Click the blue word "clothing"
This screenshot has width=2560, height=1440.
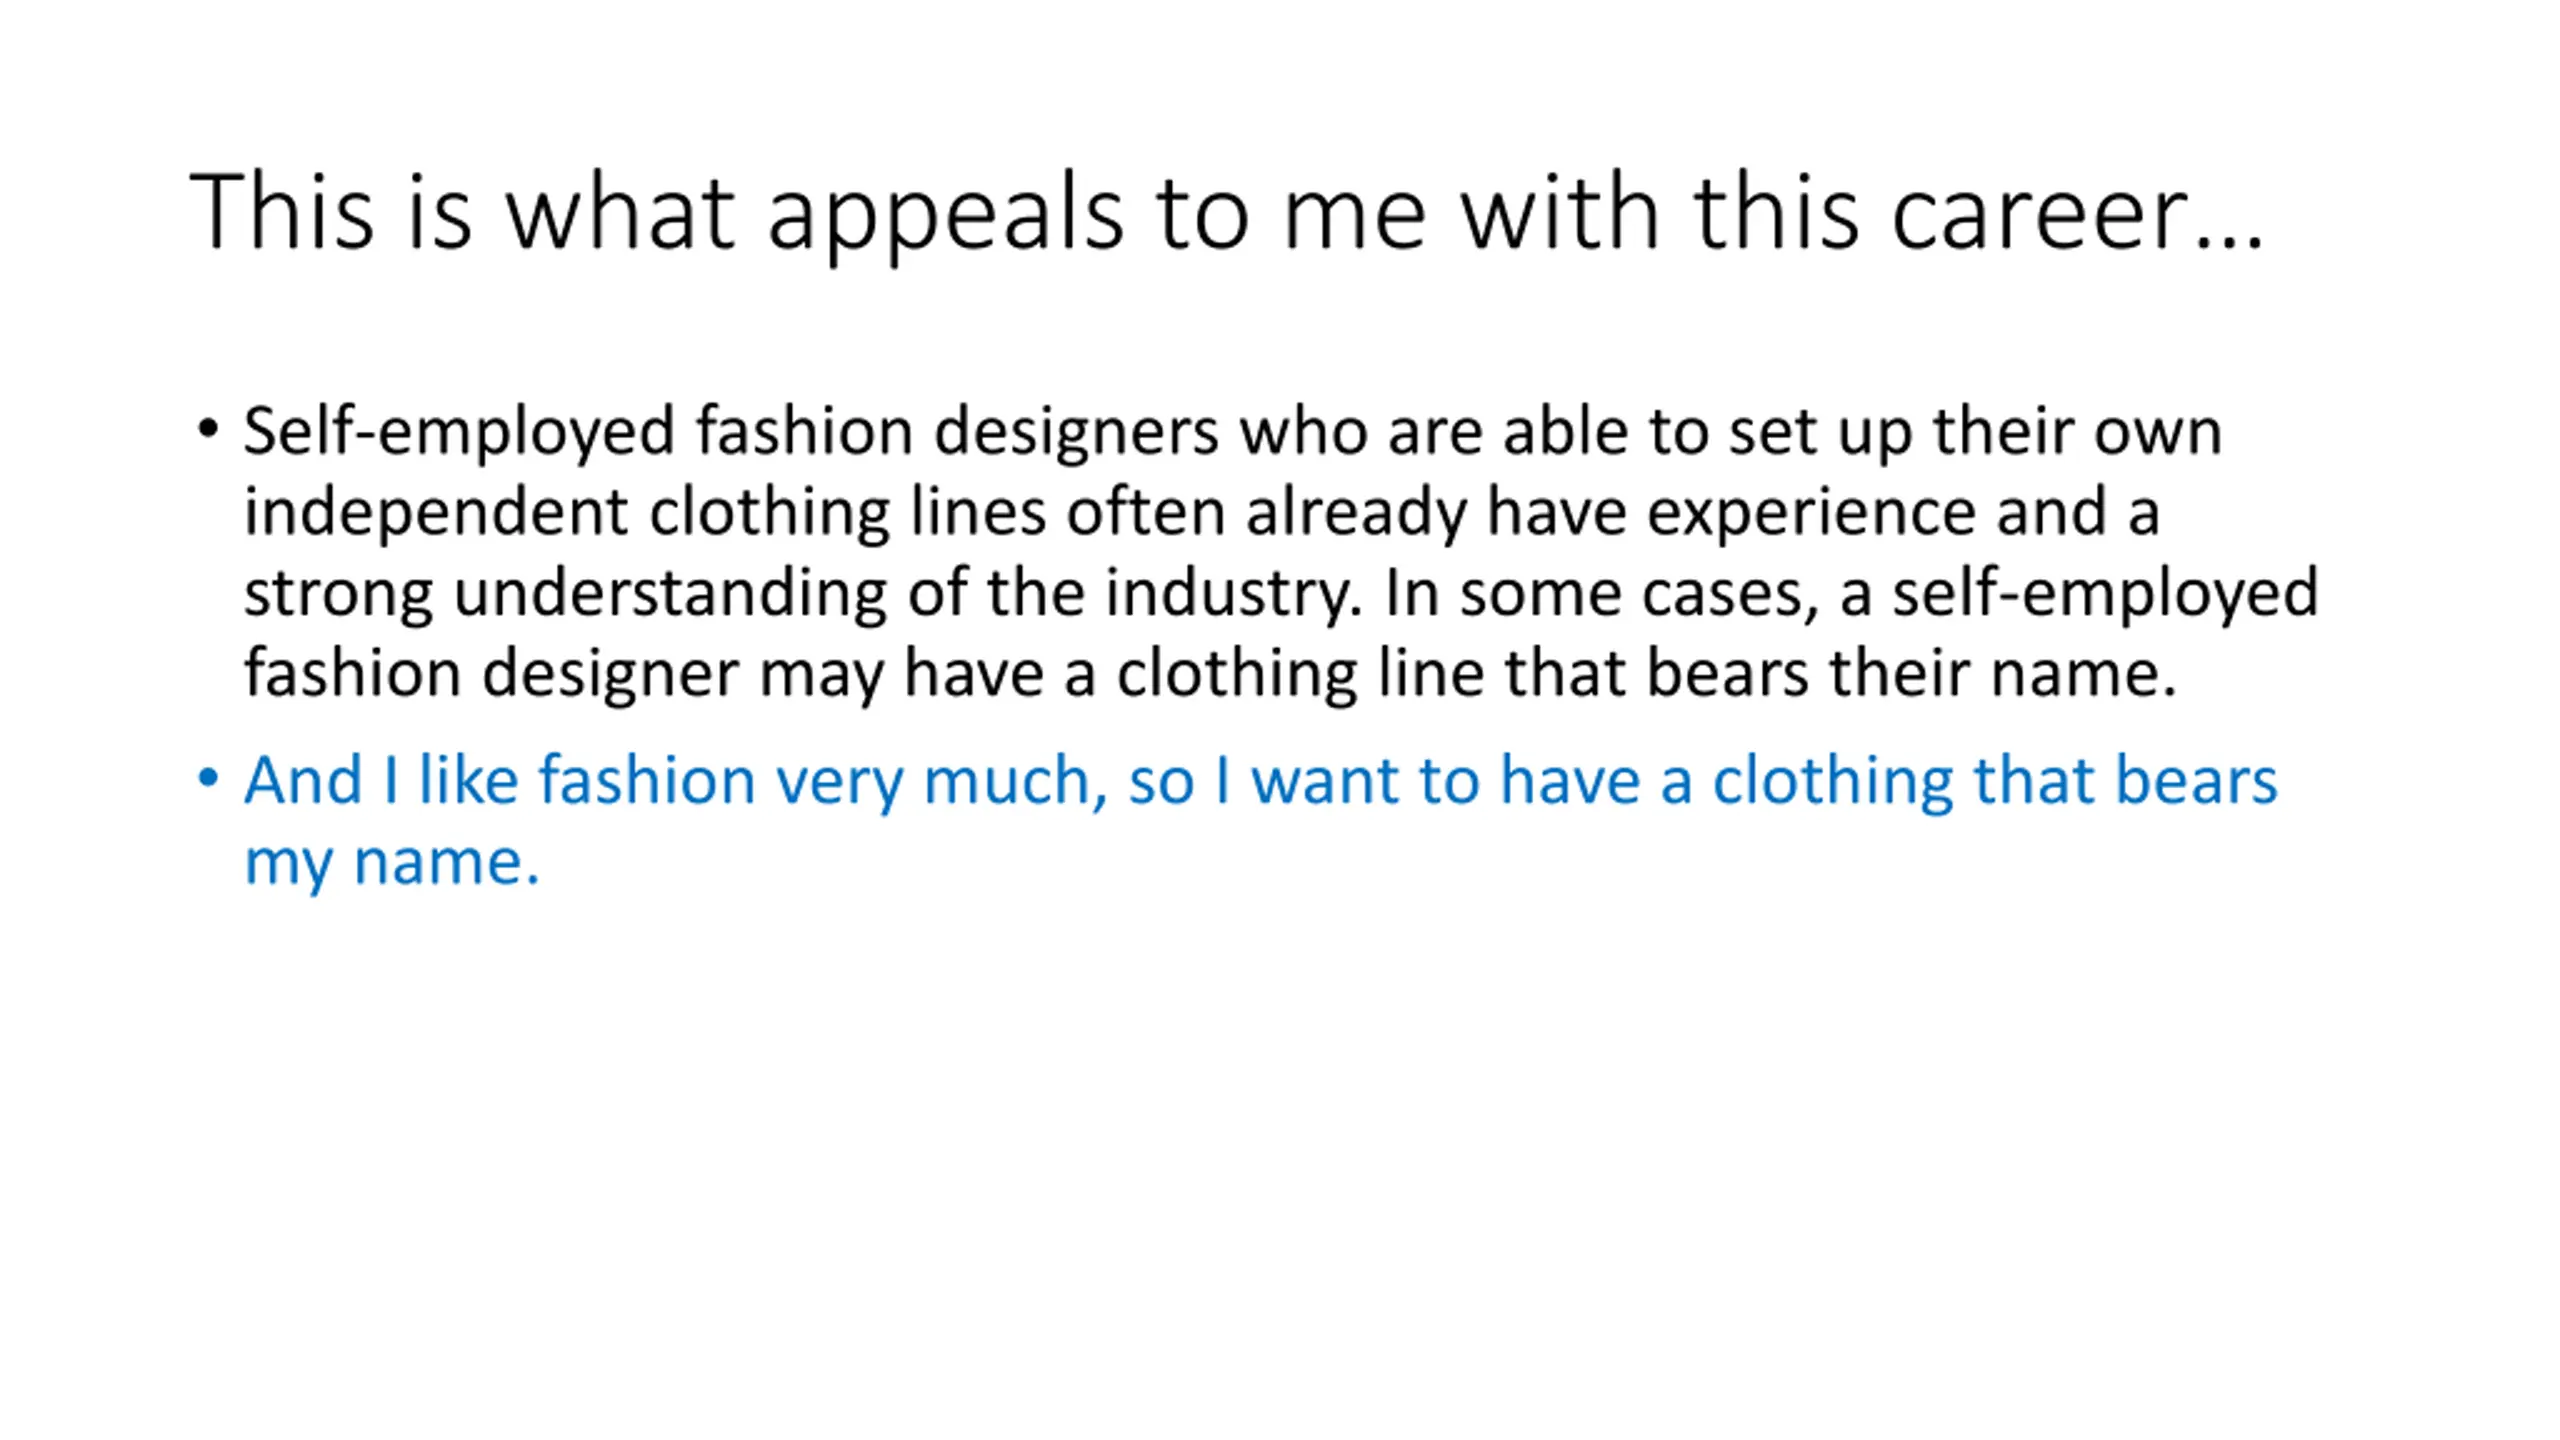(x=1832, y=780)
